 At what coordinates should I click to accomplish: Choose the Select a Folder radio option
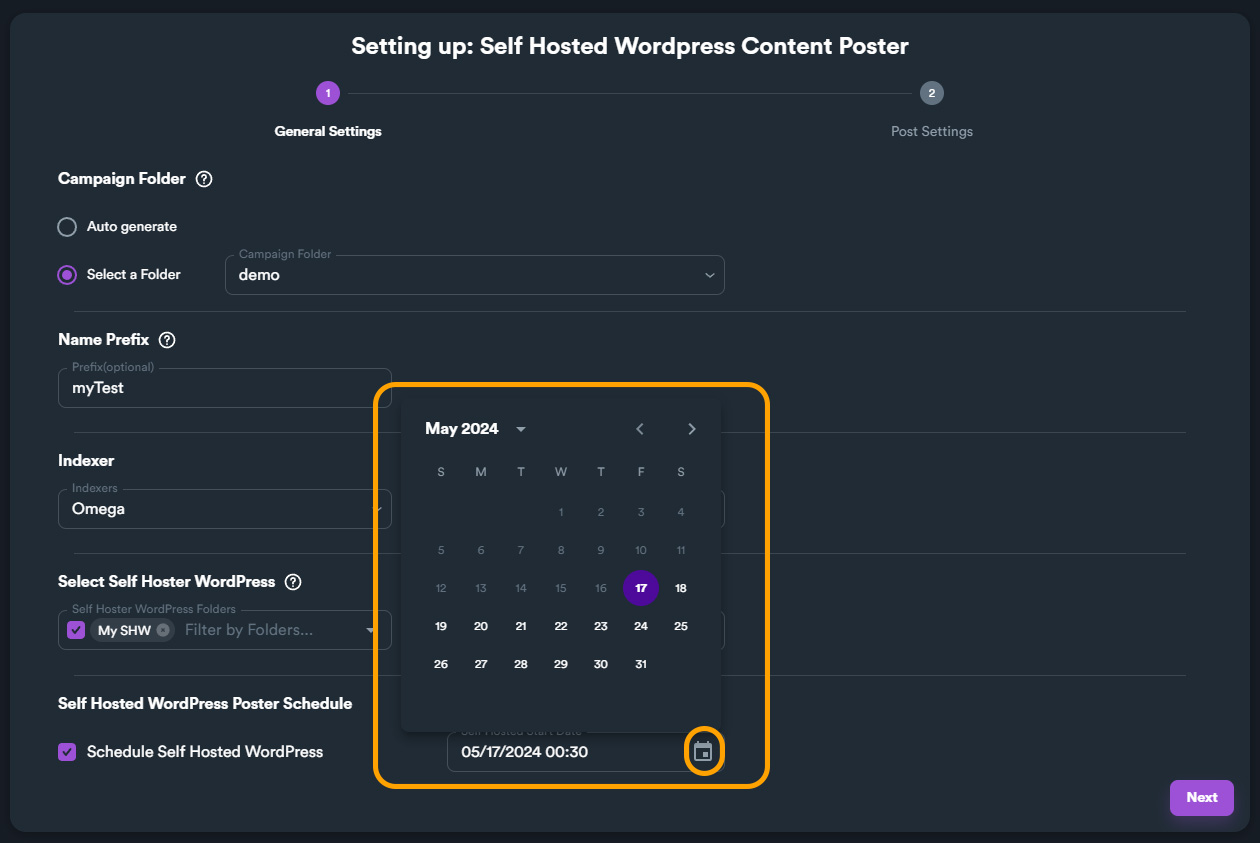[67, 275]
